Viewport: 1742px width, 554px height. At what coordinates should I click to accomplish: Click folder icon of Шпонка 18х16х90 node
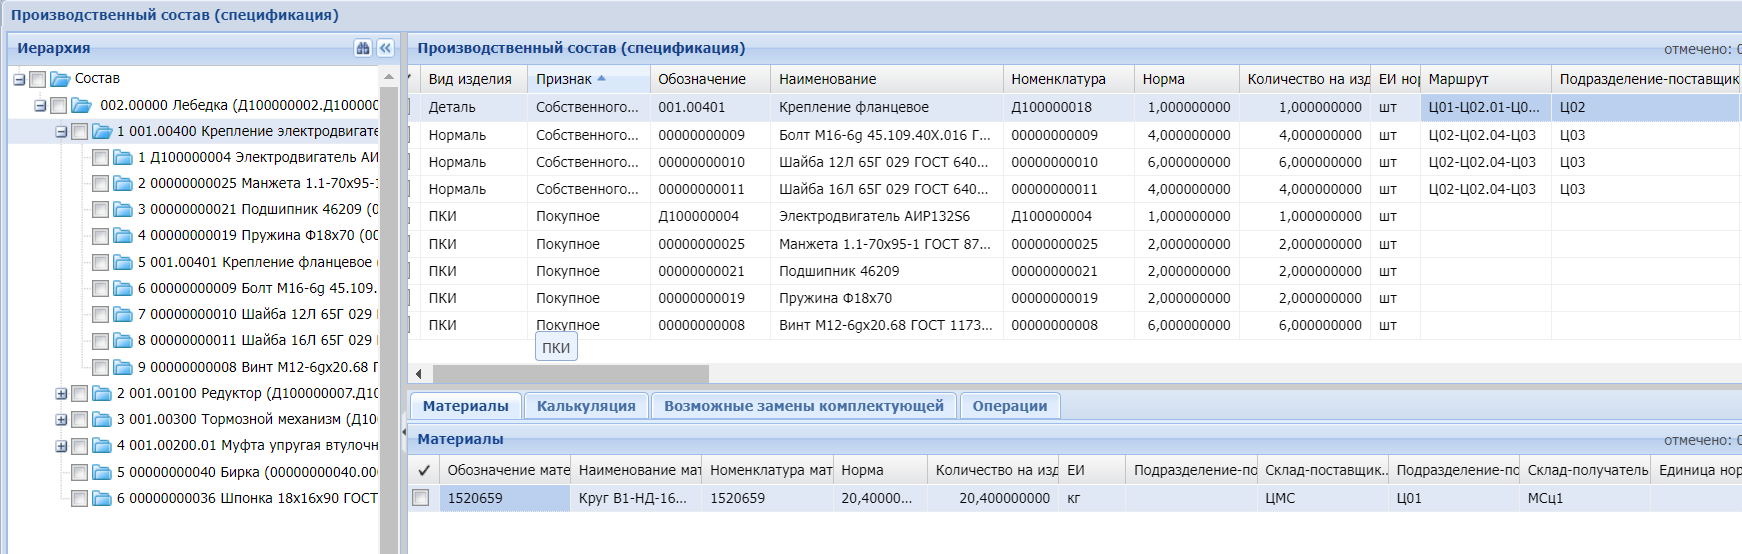pyautogui.click(x=102, y=498)
